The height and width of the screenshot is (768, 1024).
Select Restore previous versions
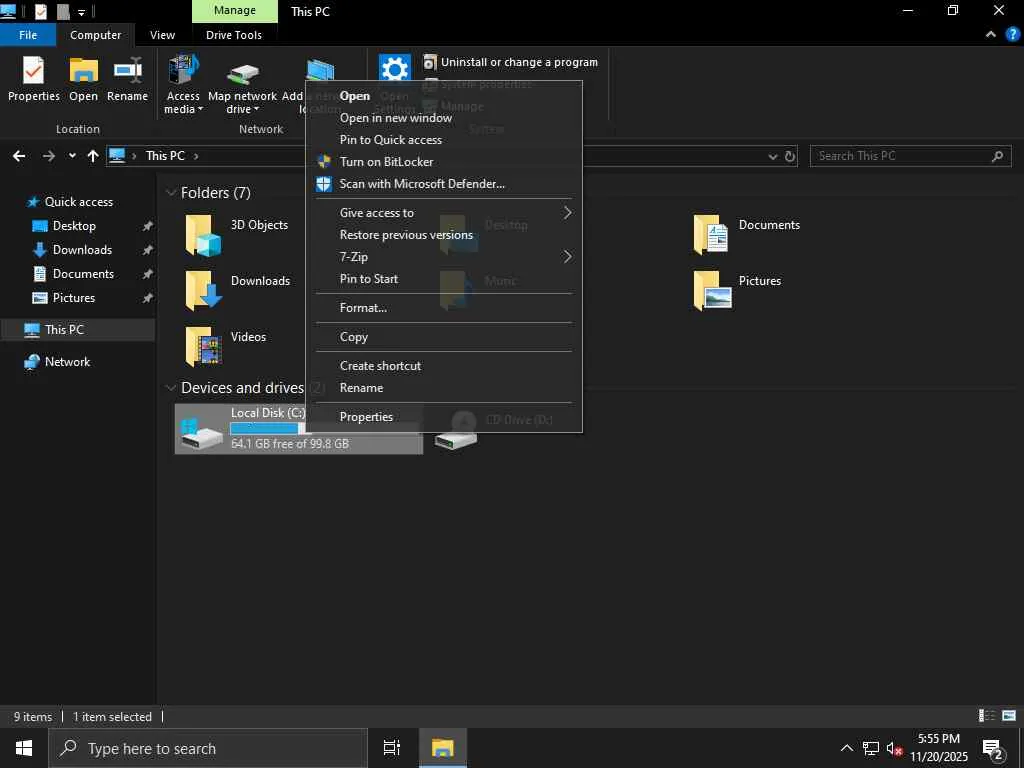pyautogui.click(x=445, y=235)
